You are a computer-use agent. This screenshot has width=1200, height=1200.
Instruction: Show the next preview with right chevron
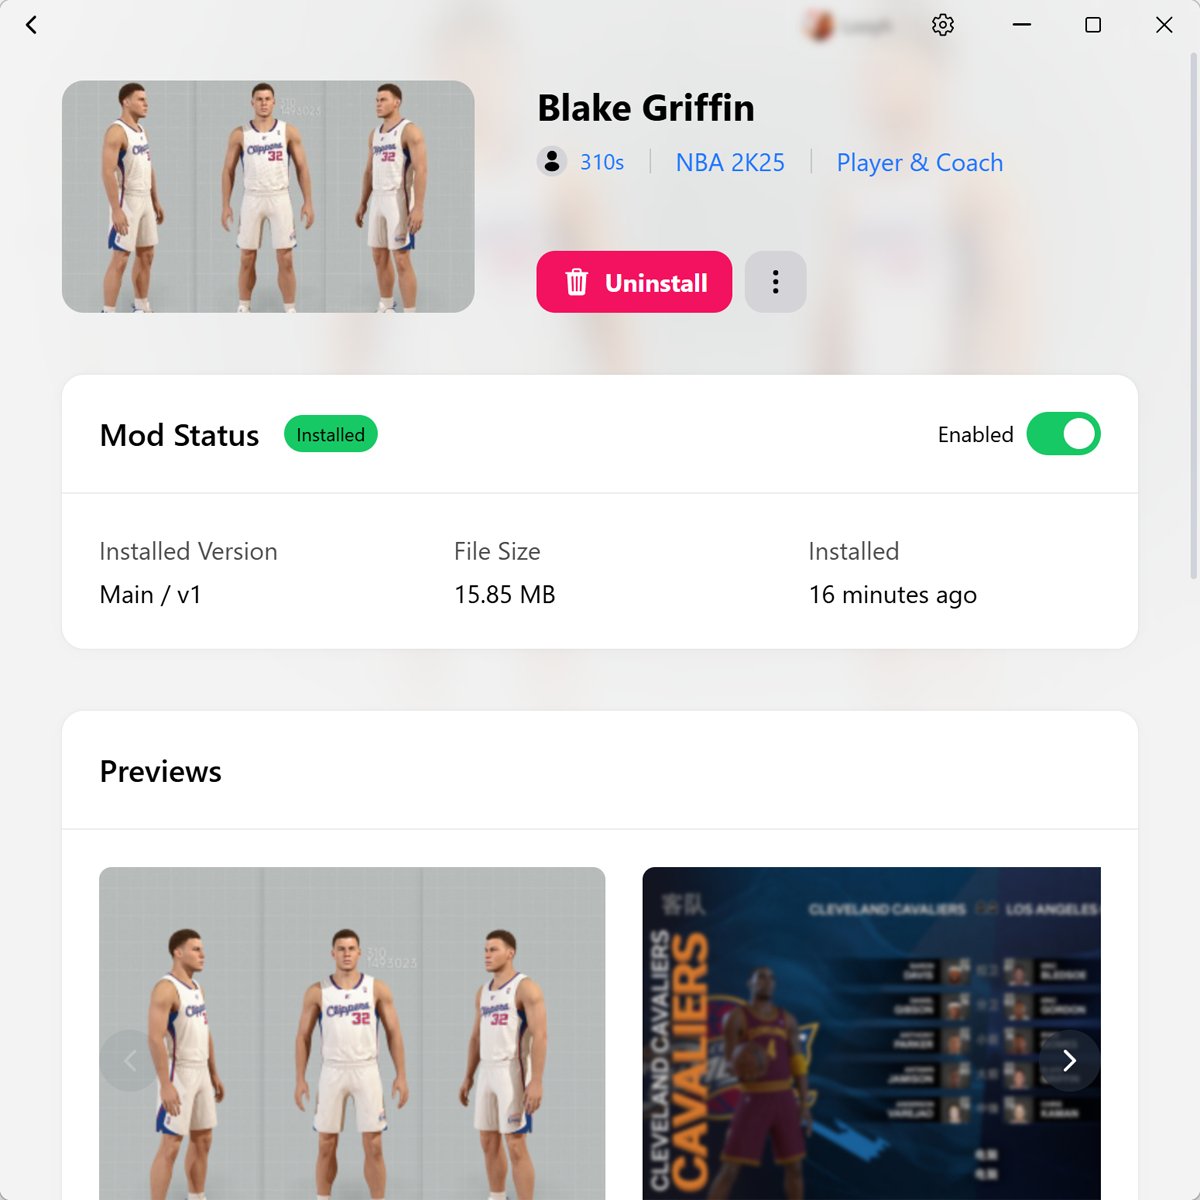pos(1069,1060)
